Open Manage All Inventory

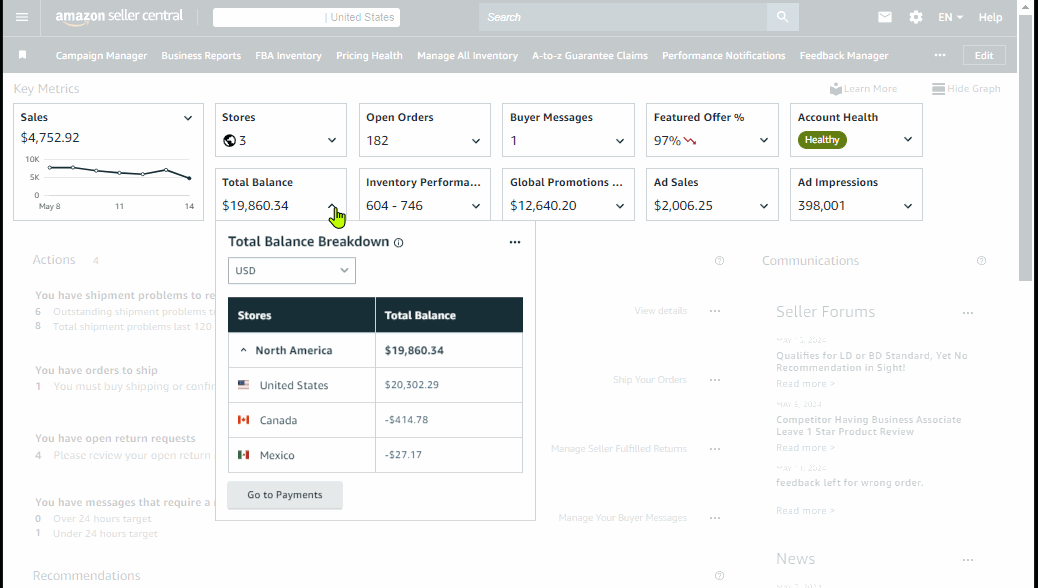pyautogui.click(x=467, y=56)
